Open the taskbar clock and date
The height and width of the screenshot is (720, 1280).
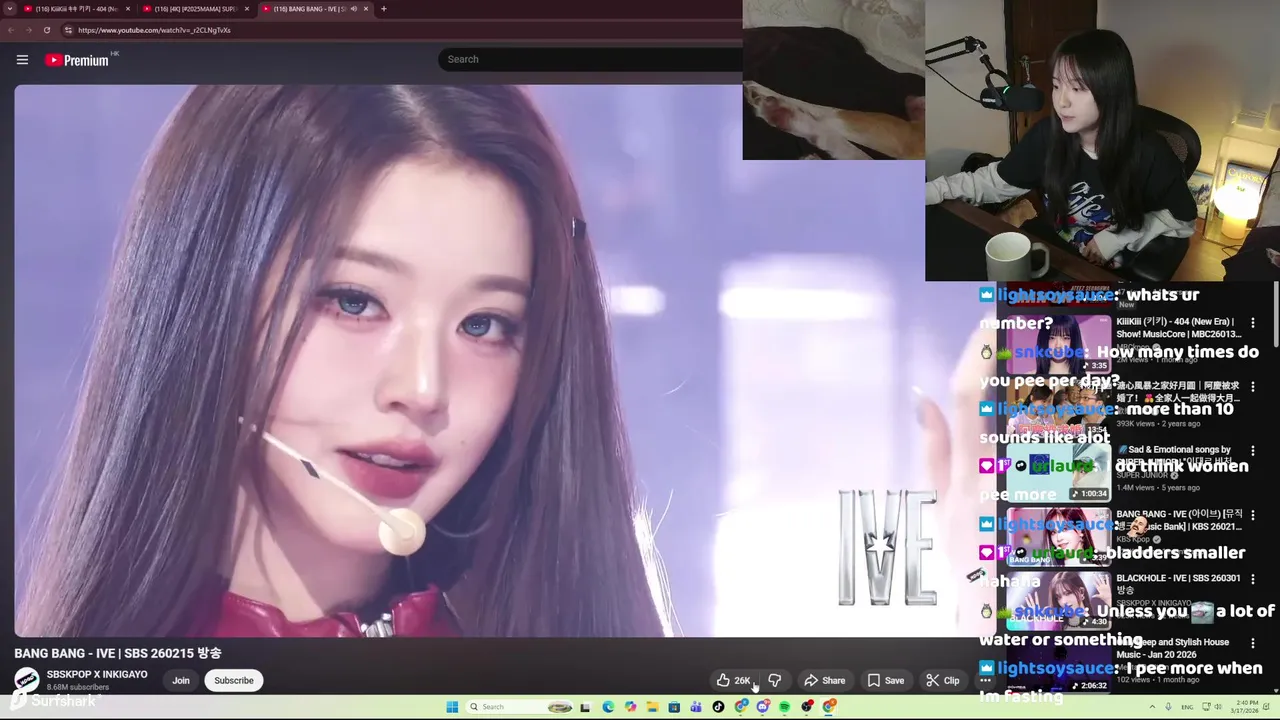(x=1246, y=707)
